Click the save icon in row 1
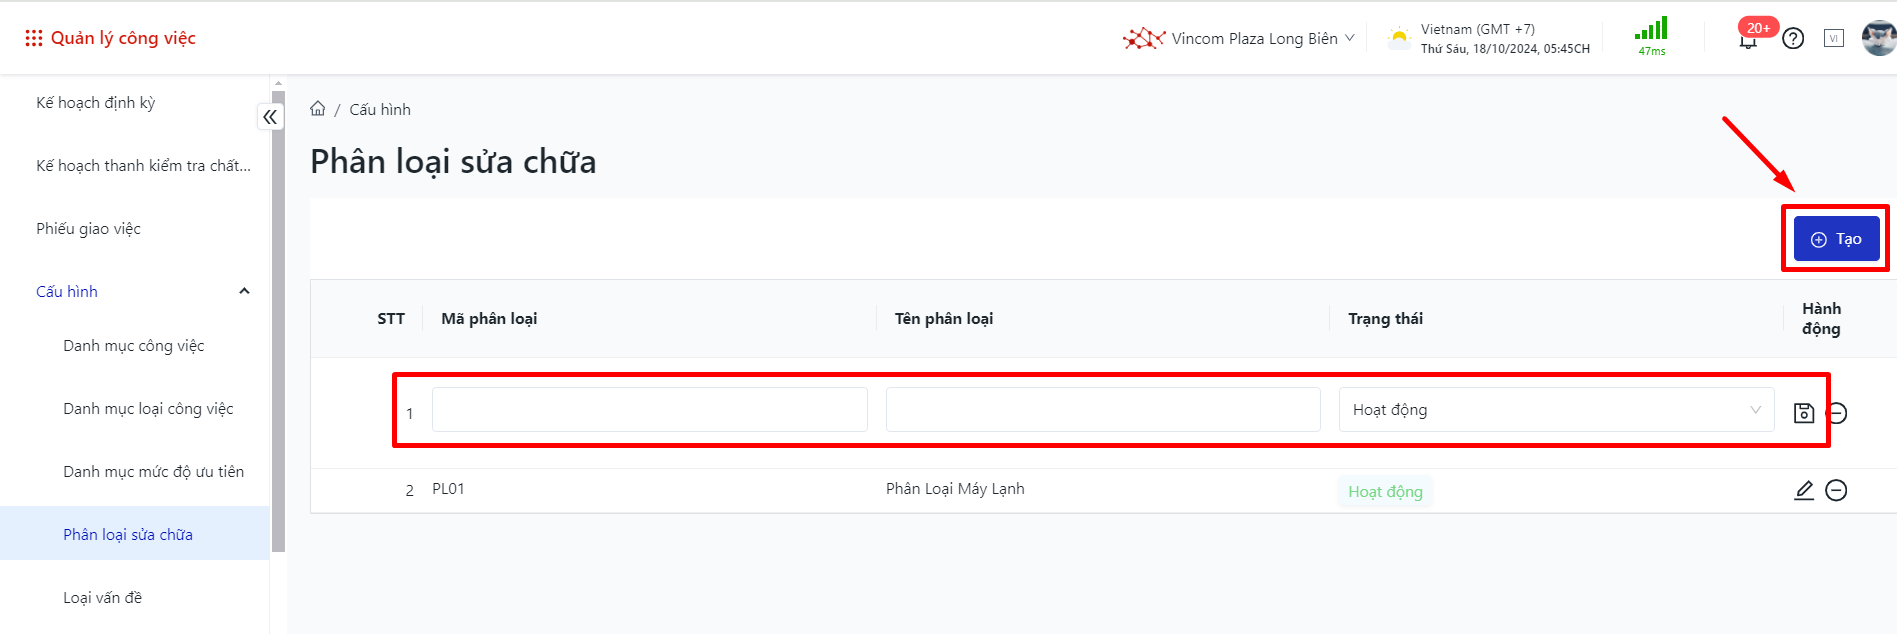This screenshot has width=1897, height=634. (x=1803, y=412)
